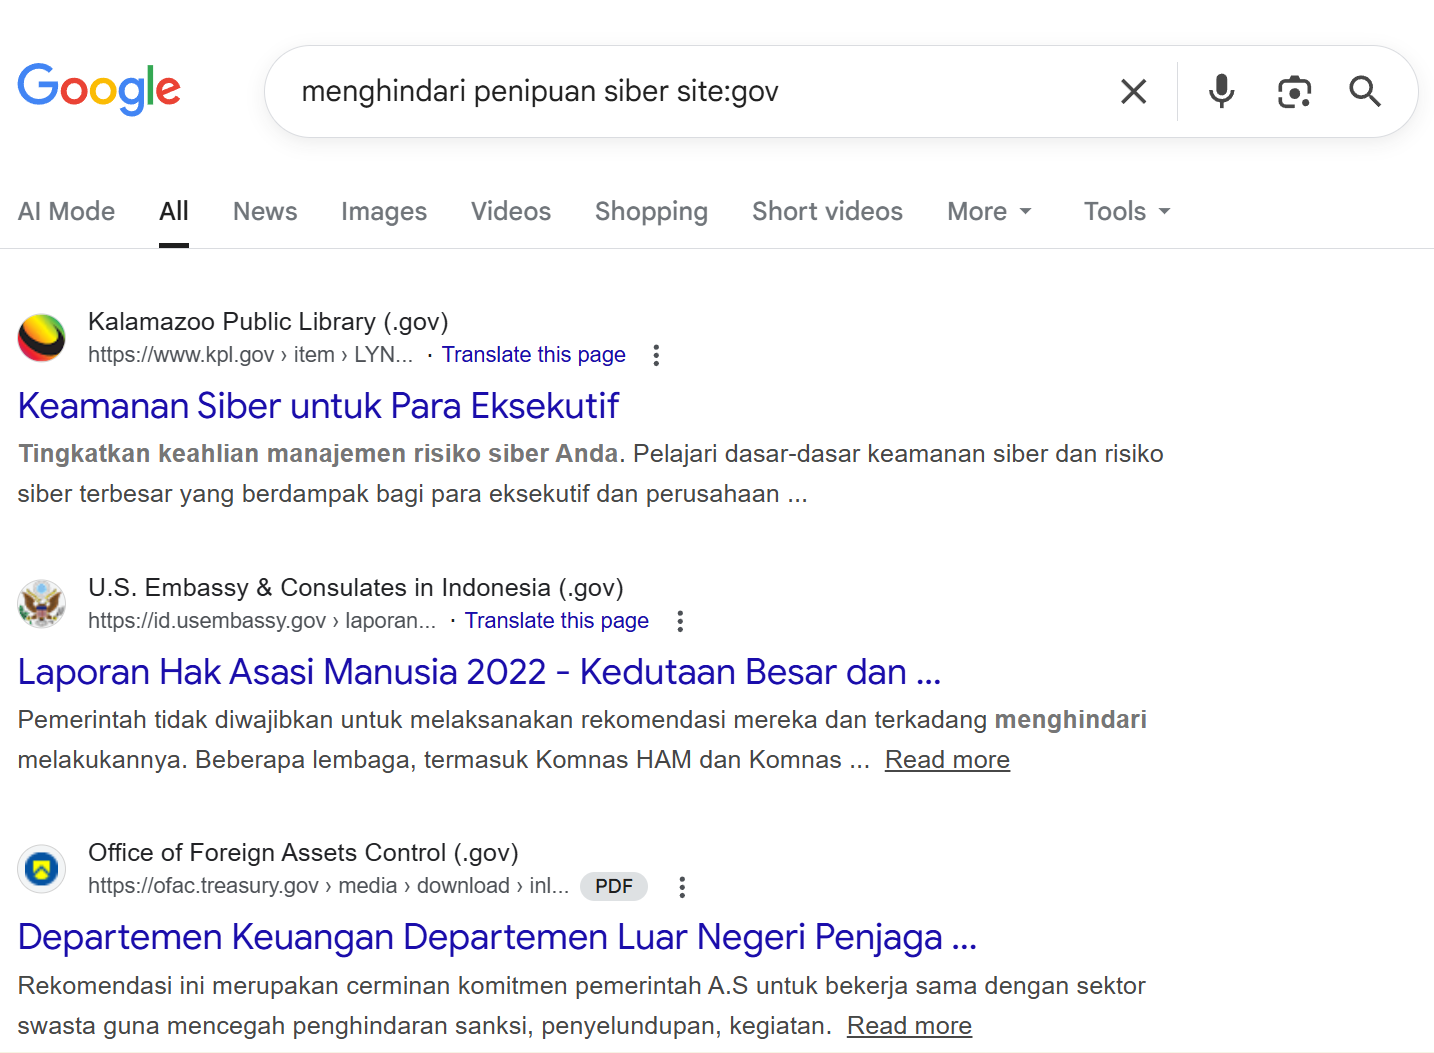Click the Kalamazoo Public Library favicon
This screenshot has height=1053, width=1434.
(x=42, y=338)
